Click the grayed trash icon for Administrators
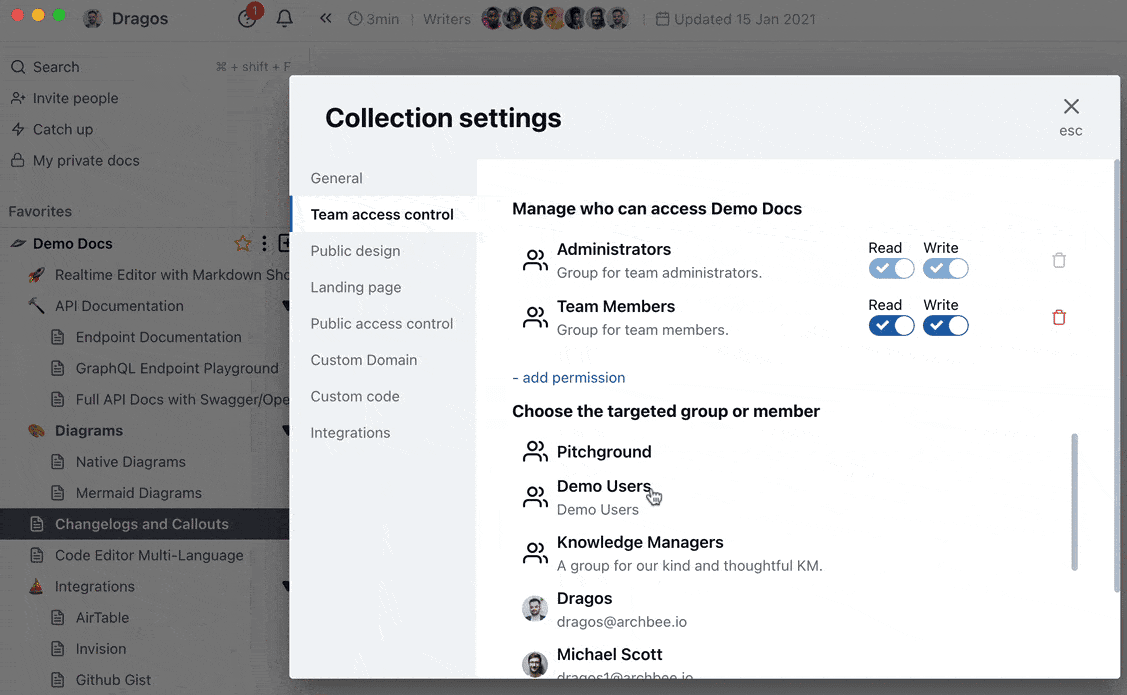1127x695 pixels. (1059, 260)
